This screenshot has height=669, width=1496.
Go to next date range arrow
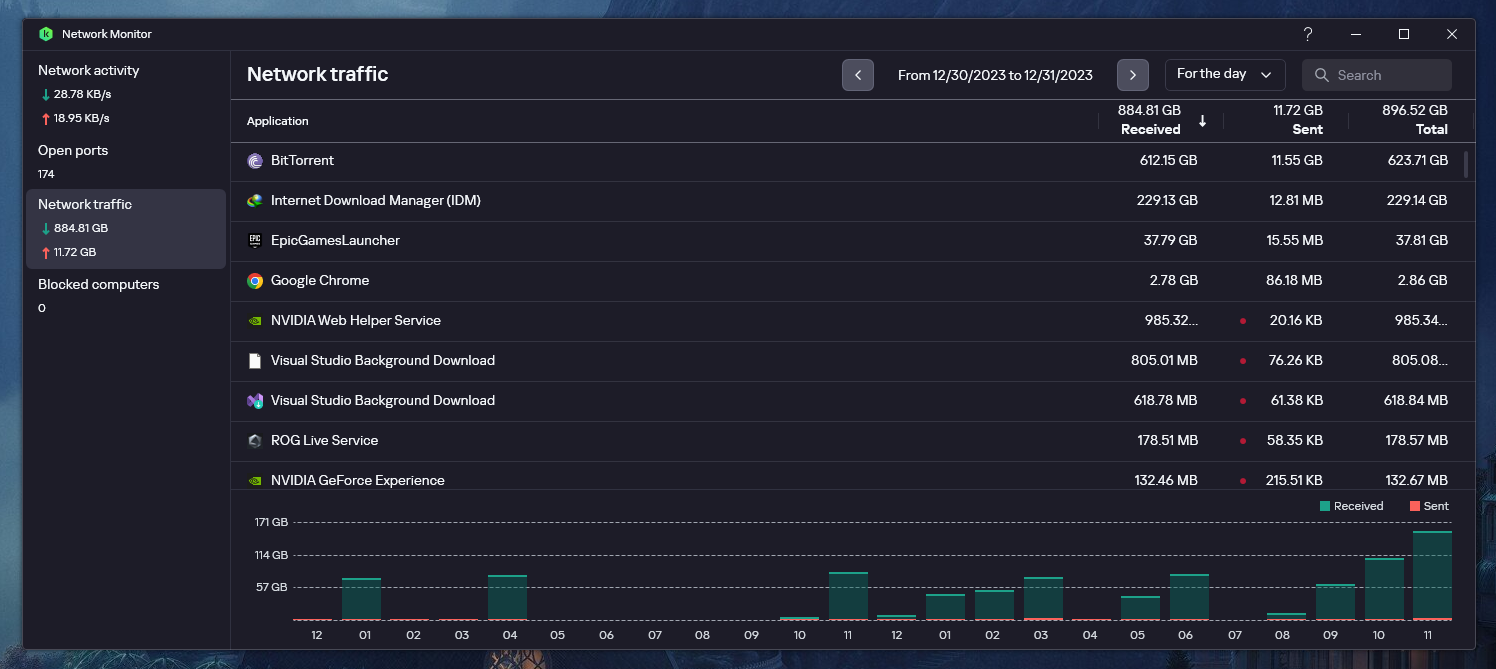(1133, 75)
